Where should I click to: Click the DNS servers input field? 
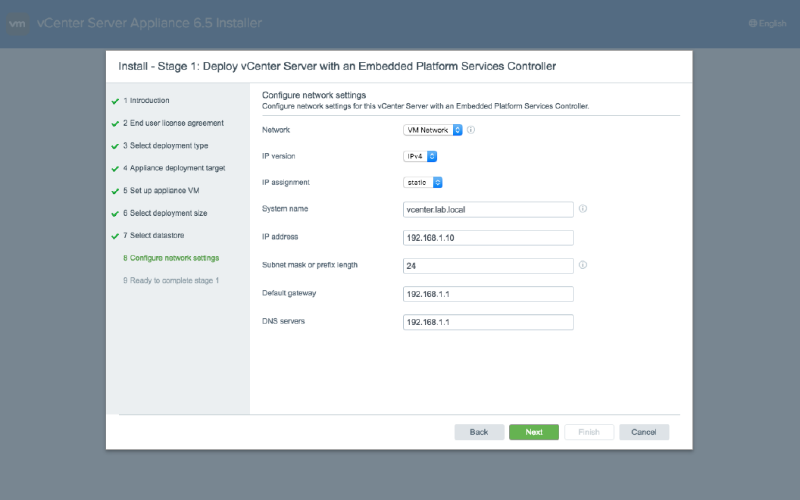tap(487, 322)
